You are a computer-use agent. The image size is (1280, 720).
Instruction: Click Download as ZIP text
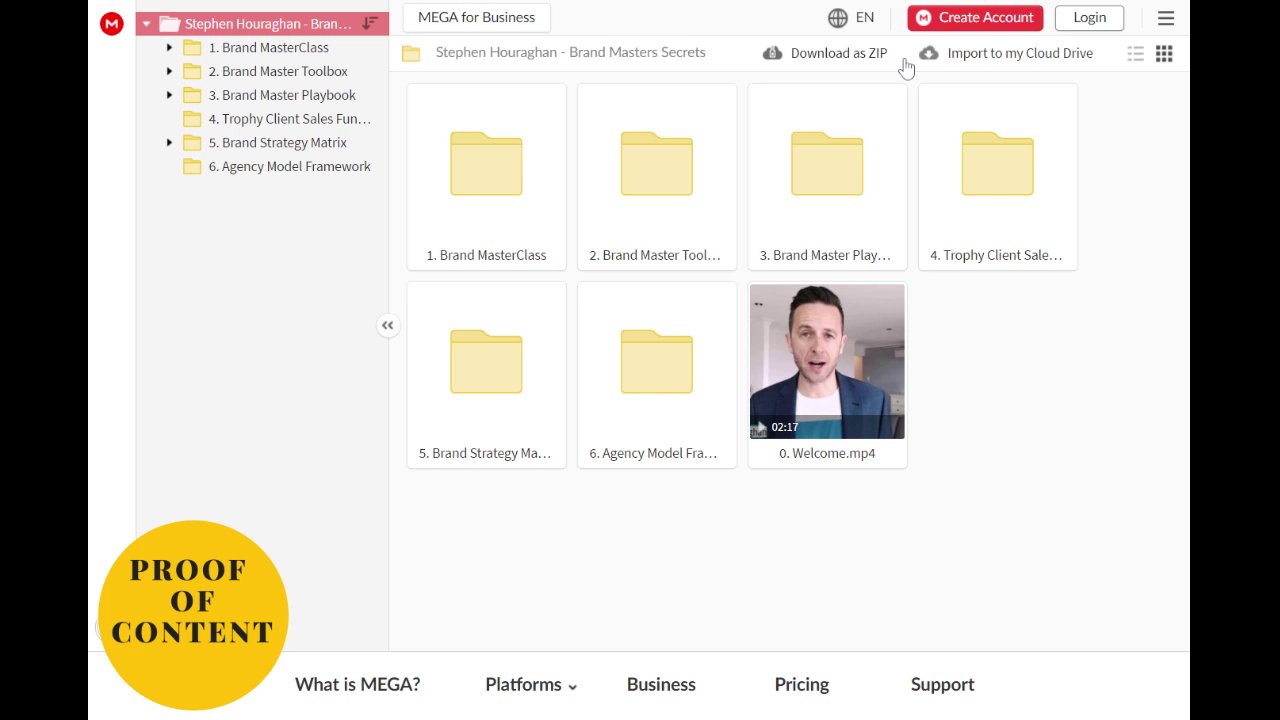(839, 53)
